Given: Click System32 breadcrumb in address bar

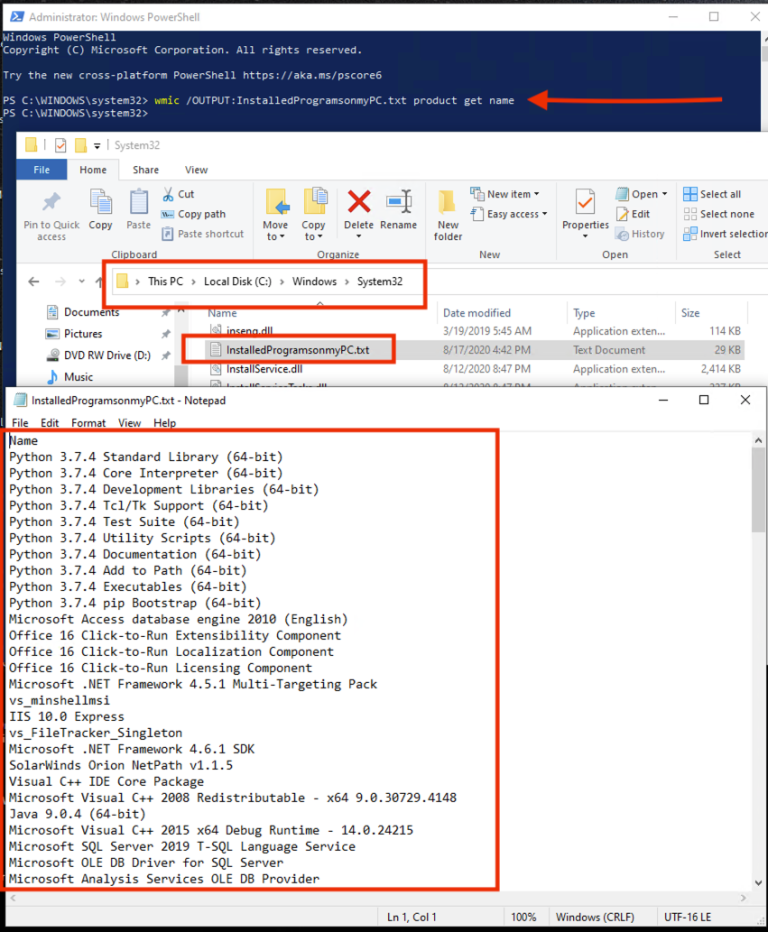Looking at the screenshot, I should (380, 281).
